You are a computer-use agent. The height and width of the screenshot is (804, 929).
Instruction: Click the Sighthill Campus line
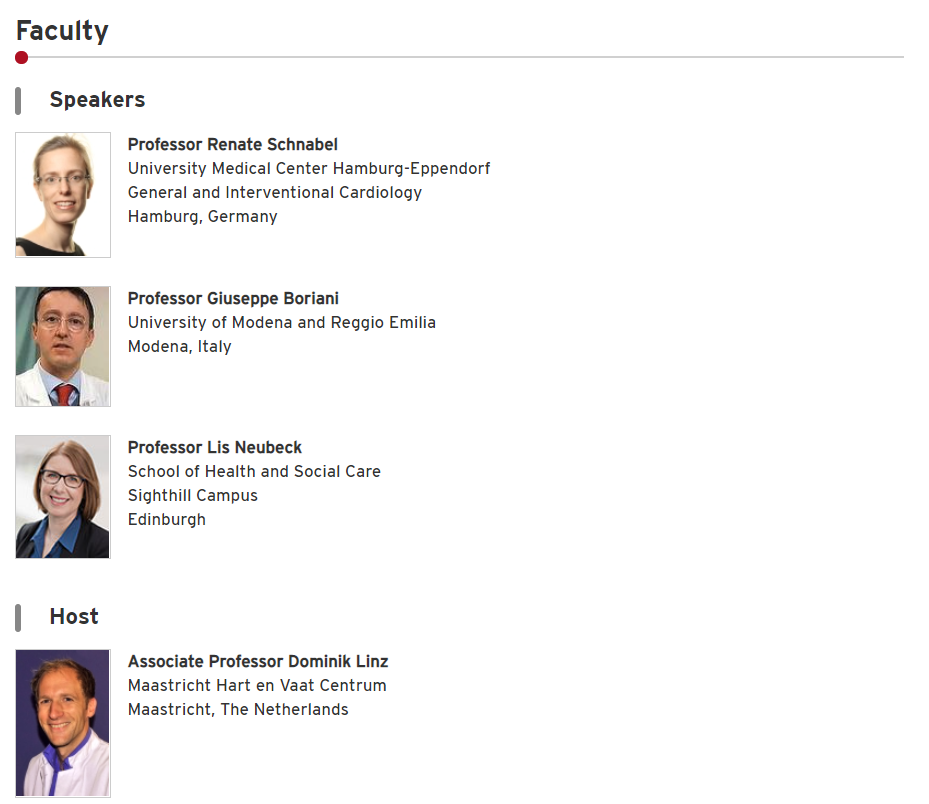point(193,496)
